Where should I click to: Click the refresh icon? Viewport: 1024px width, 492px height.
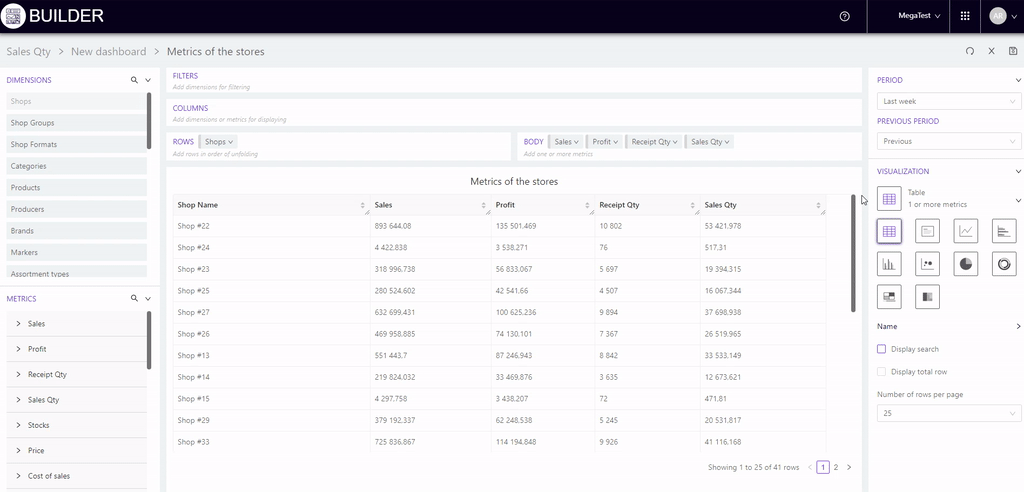[969, 51]
